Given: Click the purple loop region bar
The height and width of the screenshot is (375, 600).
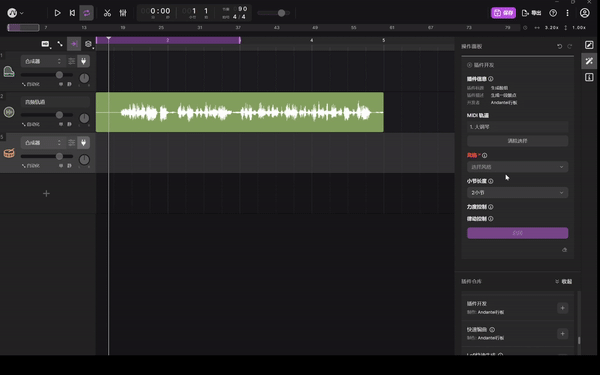Looking at the screenshot, I should [168, 40].
